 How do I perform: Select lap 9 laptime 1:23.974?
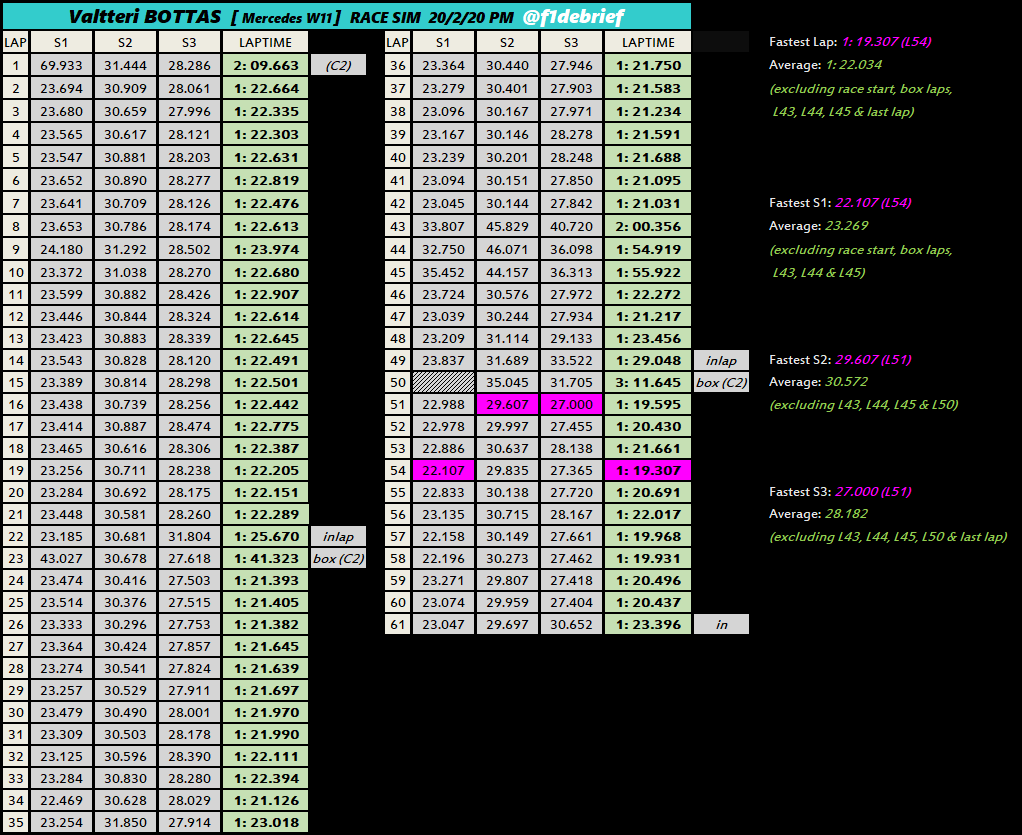pos(266,249)
